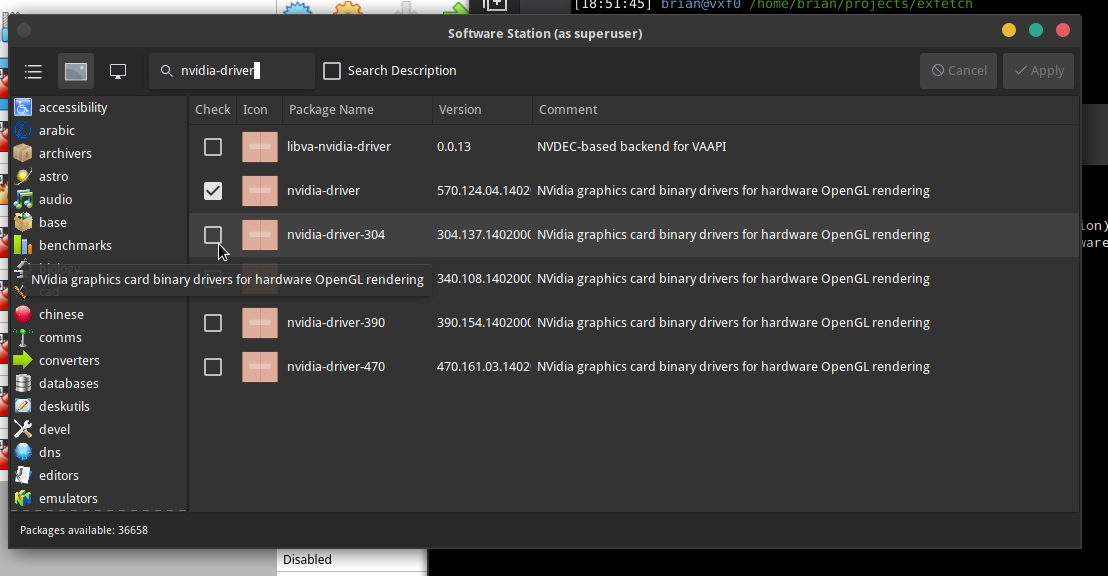Click the converters green arrow icon

pyautogui.click(x=23, y=360)
